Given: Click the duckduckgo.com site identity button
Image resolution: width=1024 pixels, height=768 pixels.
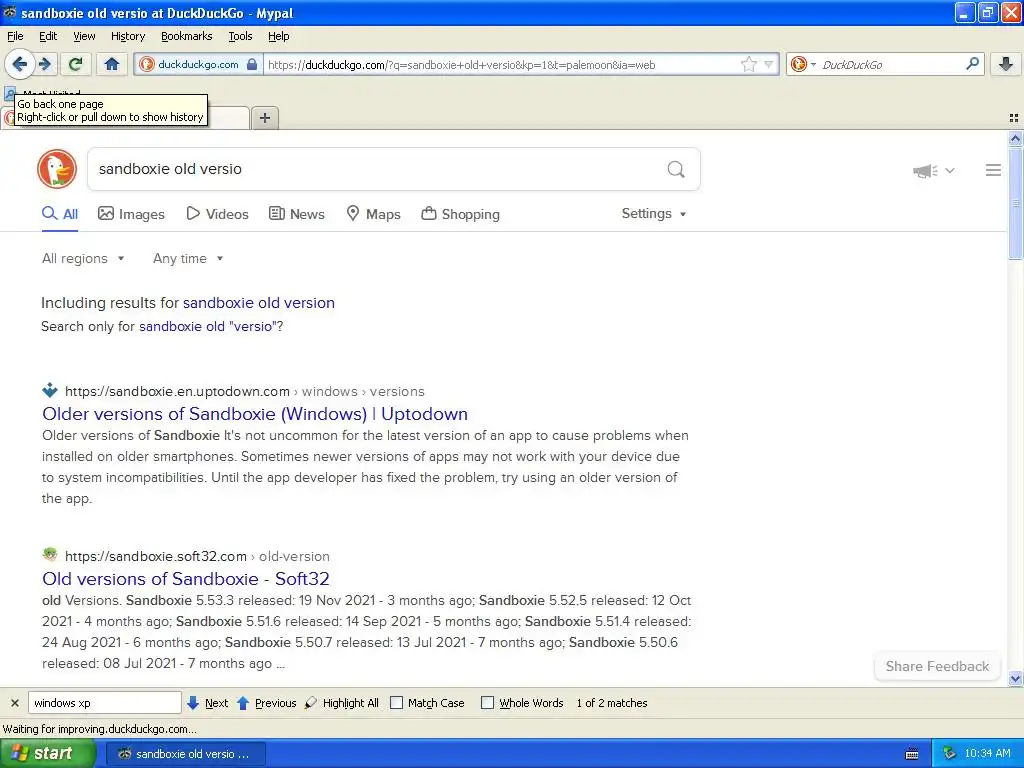Looking at the screenshot, I should pos(199,64).
